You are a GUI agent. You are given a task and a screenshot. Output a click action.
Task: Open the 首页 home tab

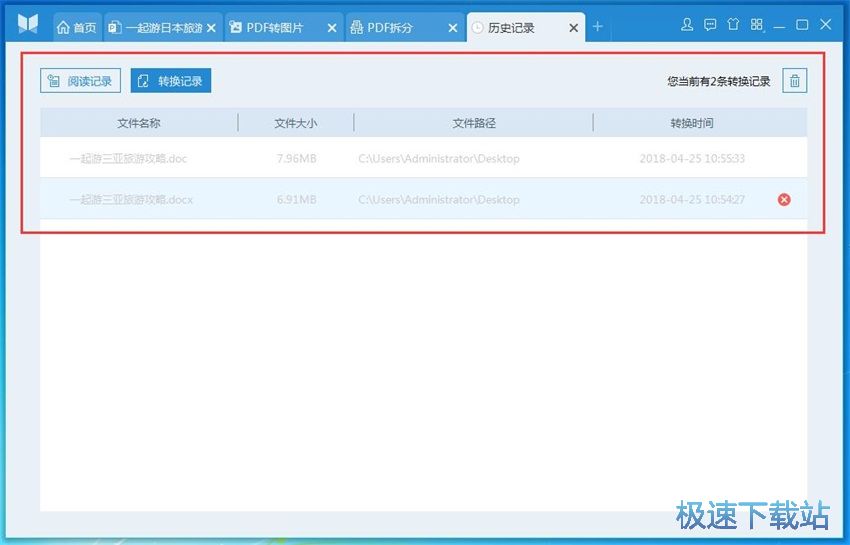coord(76,27)
